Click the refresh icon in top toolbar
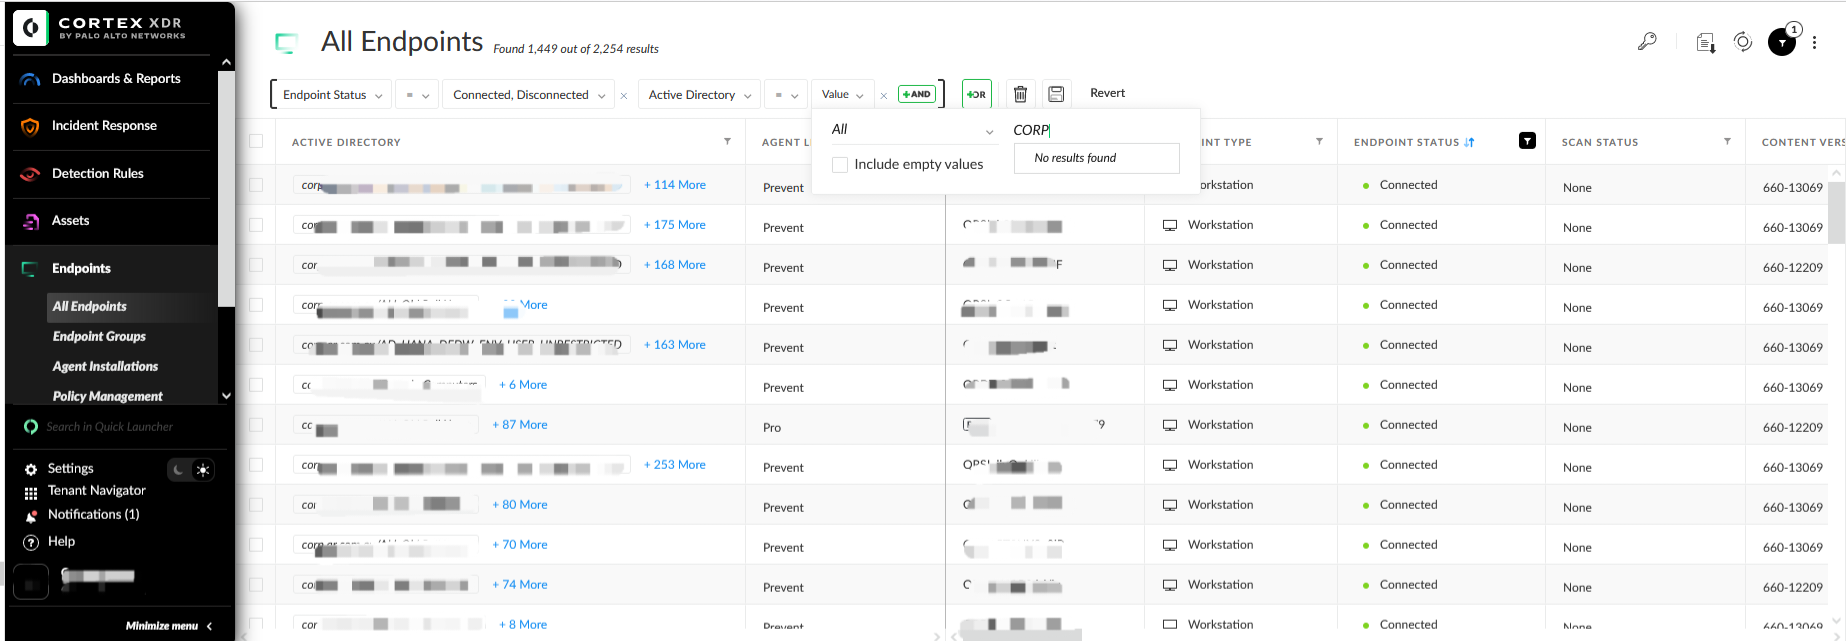This screenshot has height=641, width=1846. click(1743, 42)
